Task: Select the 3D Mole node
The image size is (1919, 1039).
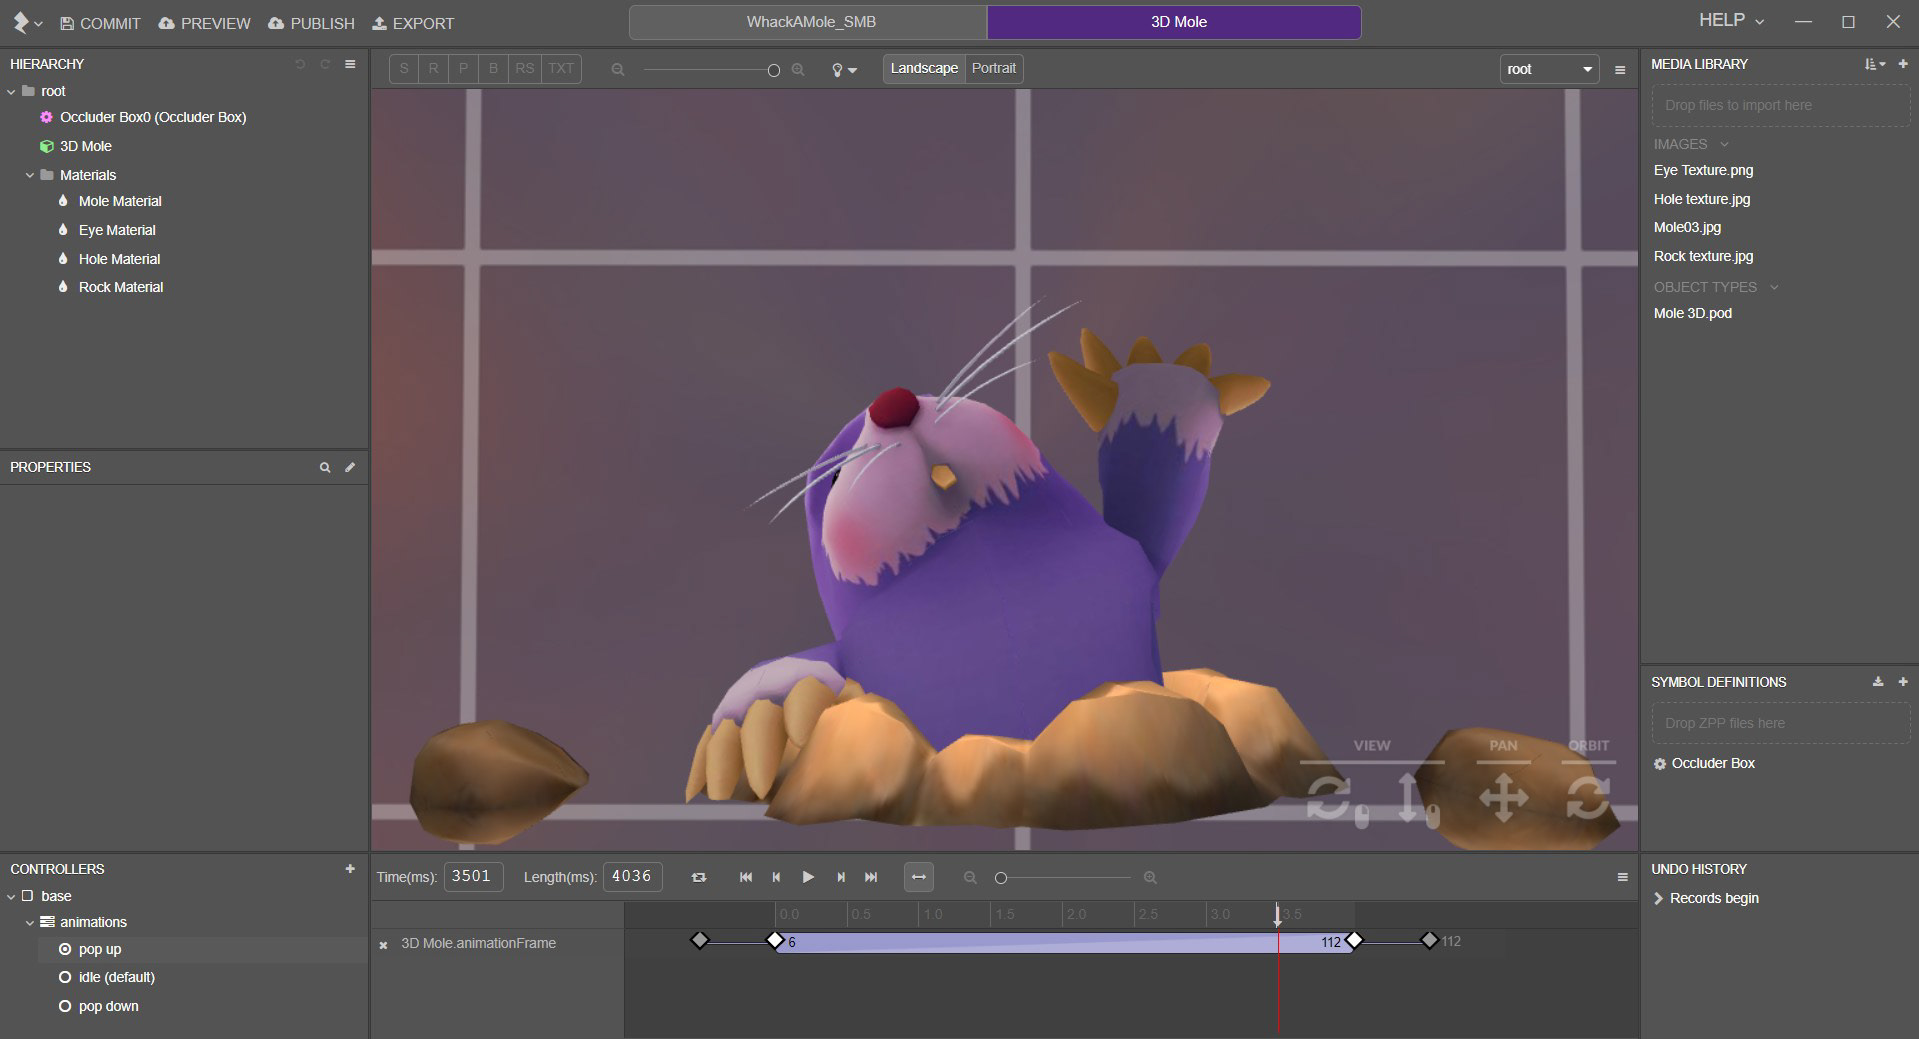Action: 85,146
